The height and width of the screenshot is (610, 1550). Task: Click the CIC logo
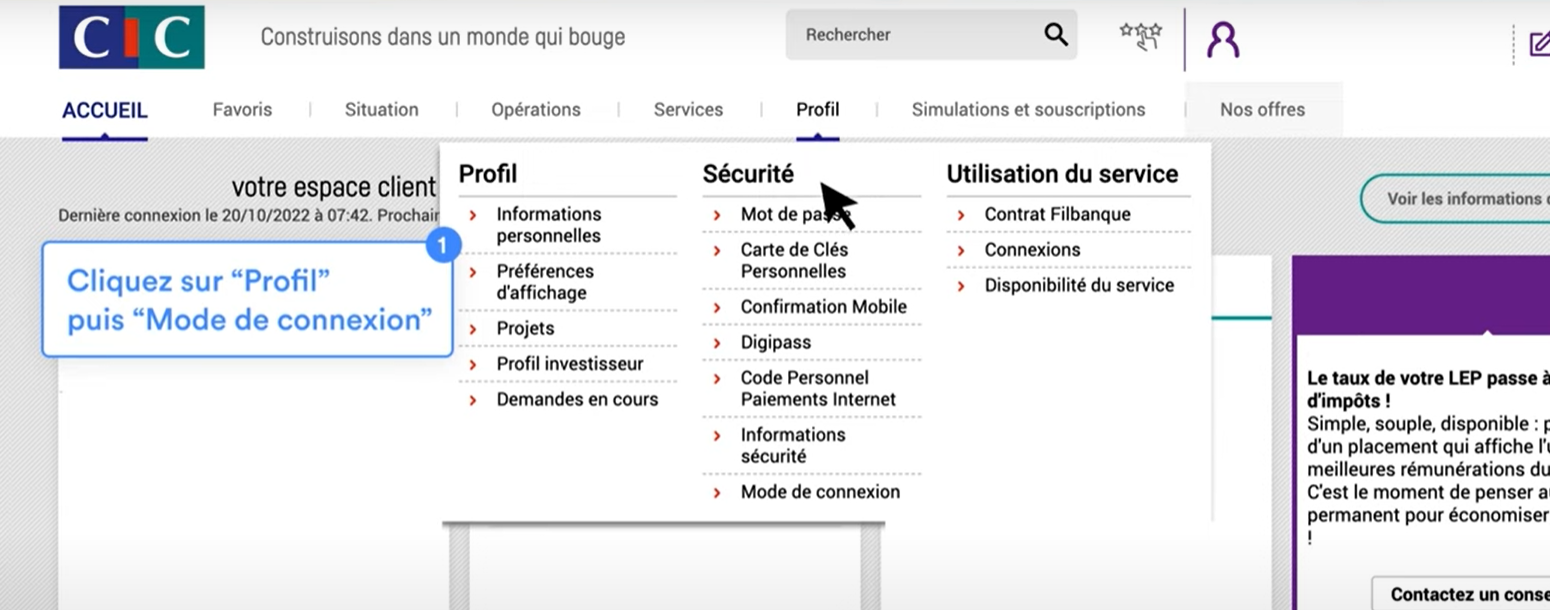point(131,37)
